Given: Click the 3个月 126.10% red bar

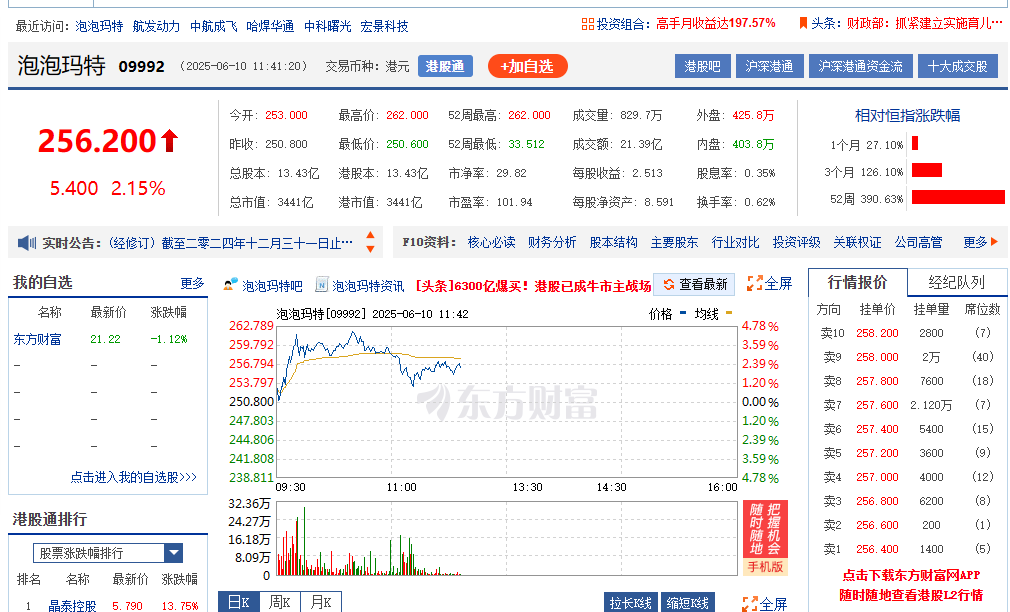Looking at the screenshot, I should pos(927,170).
